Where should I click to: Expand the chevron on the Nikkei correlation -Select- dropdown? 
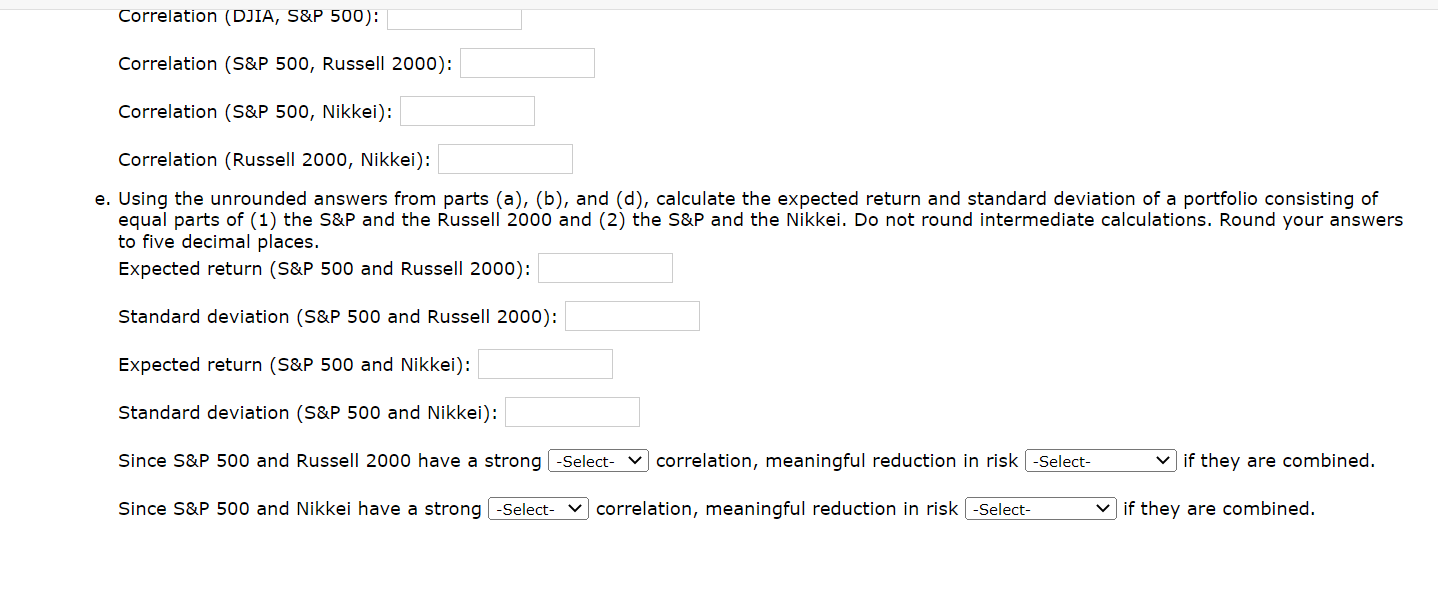[576, 508]
